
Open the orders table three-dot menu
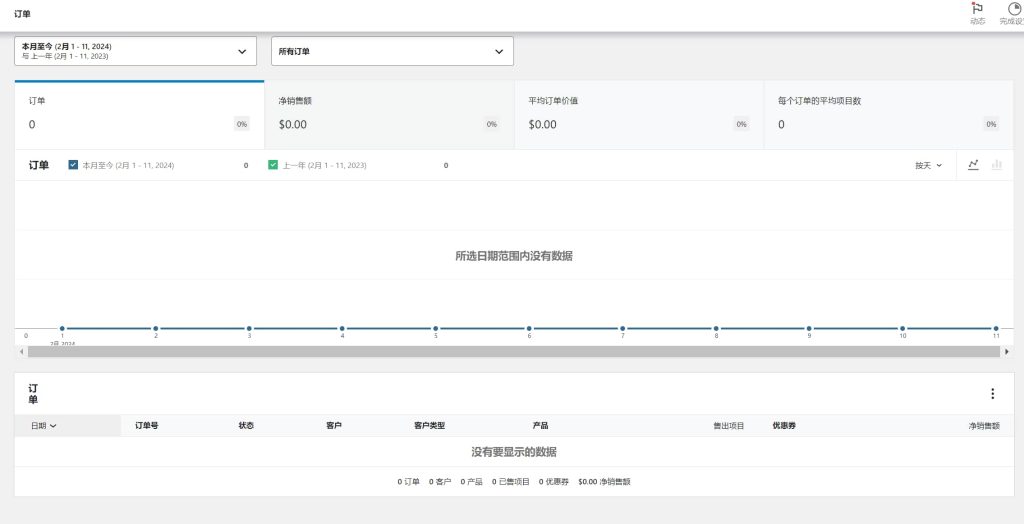coord(992,394)
